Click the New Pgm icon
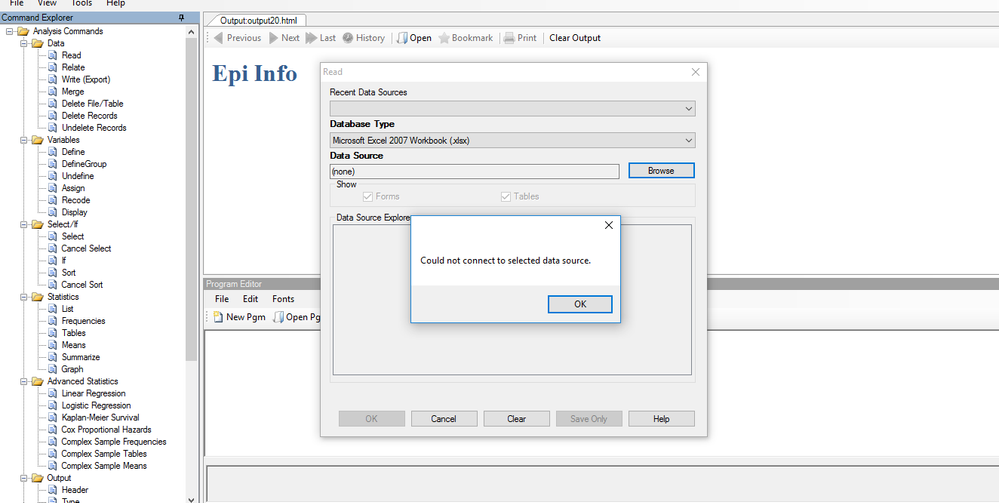The height and width of the screenshot is (503, 999). [x=218, y=317]
